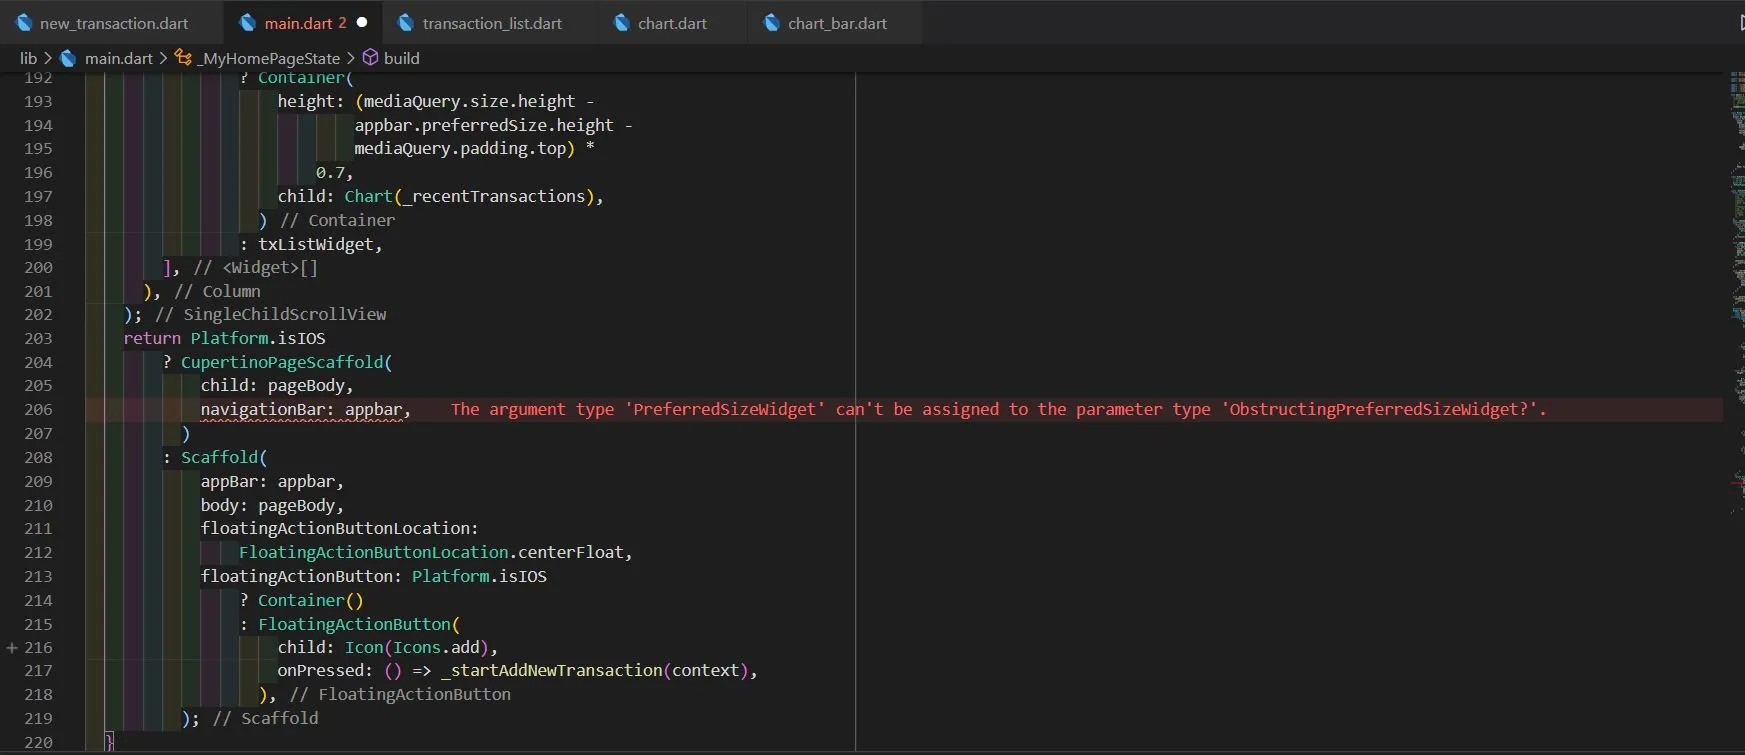Click 'Scaffold(' on line 208
The width and height of the screenshot is (1745, 755).
(x=224, y=457)
